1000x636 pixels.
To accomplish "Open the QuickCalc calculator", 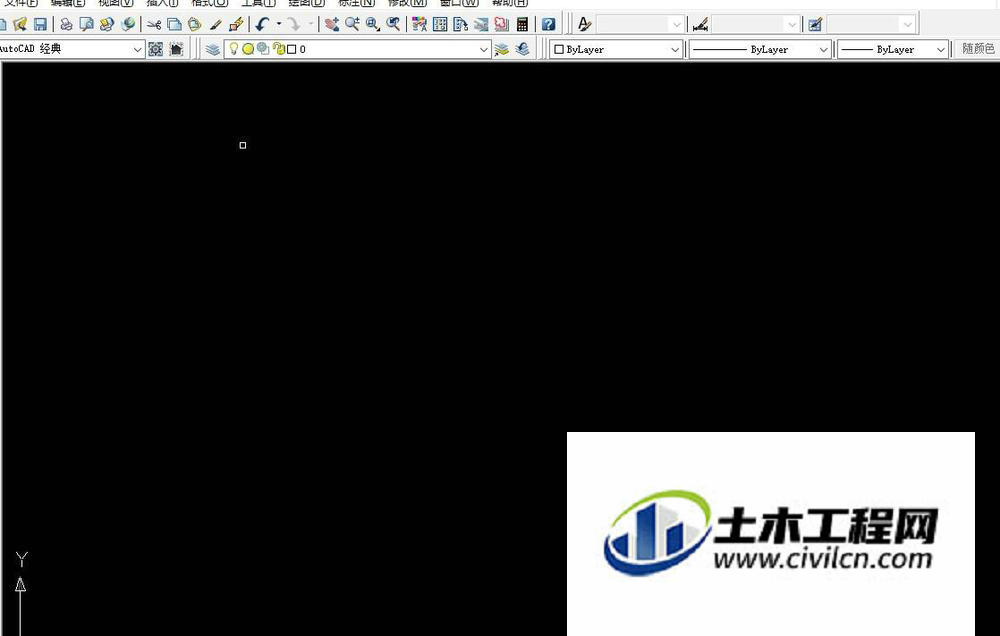I will click(x=522, y=25).
